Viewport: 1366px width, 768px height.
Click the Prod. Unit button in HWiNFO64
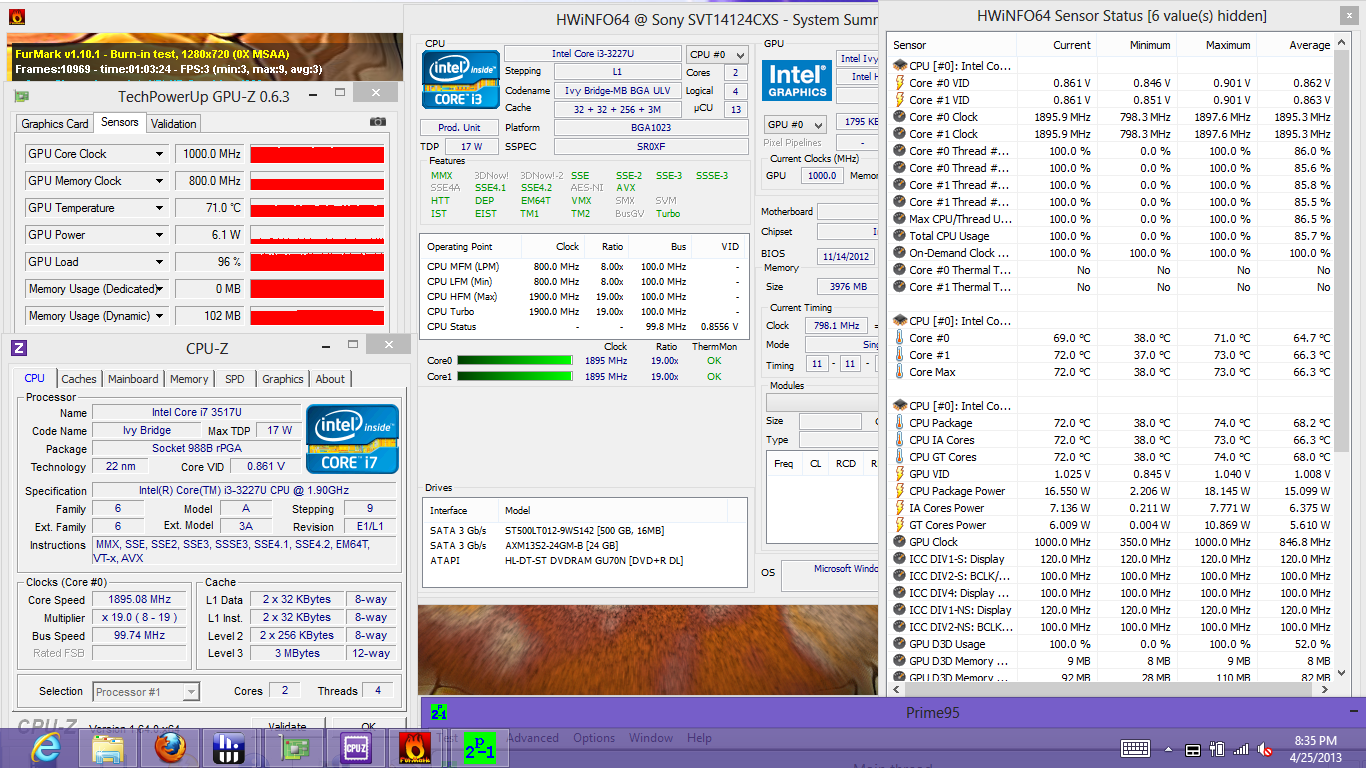point(459,128)
